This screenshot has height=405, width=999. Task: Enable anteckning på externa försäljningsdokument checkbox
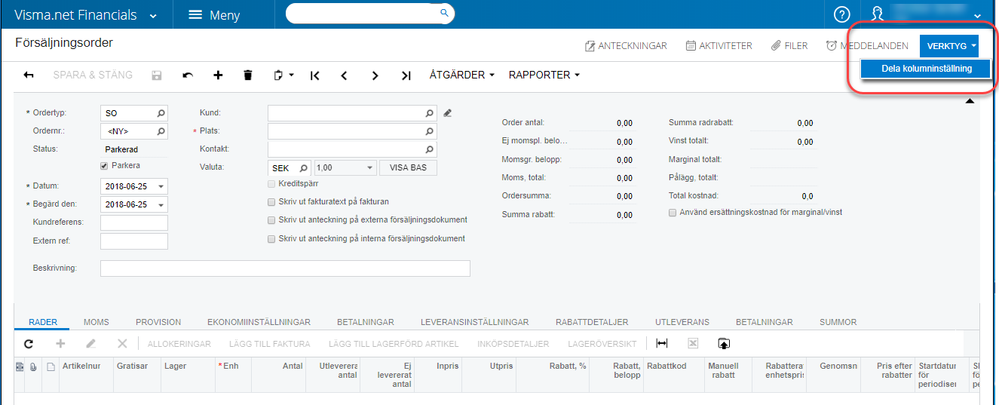271,220
